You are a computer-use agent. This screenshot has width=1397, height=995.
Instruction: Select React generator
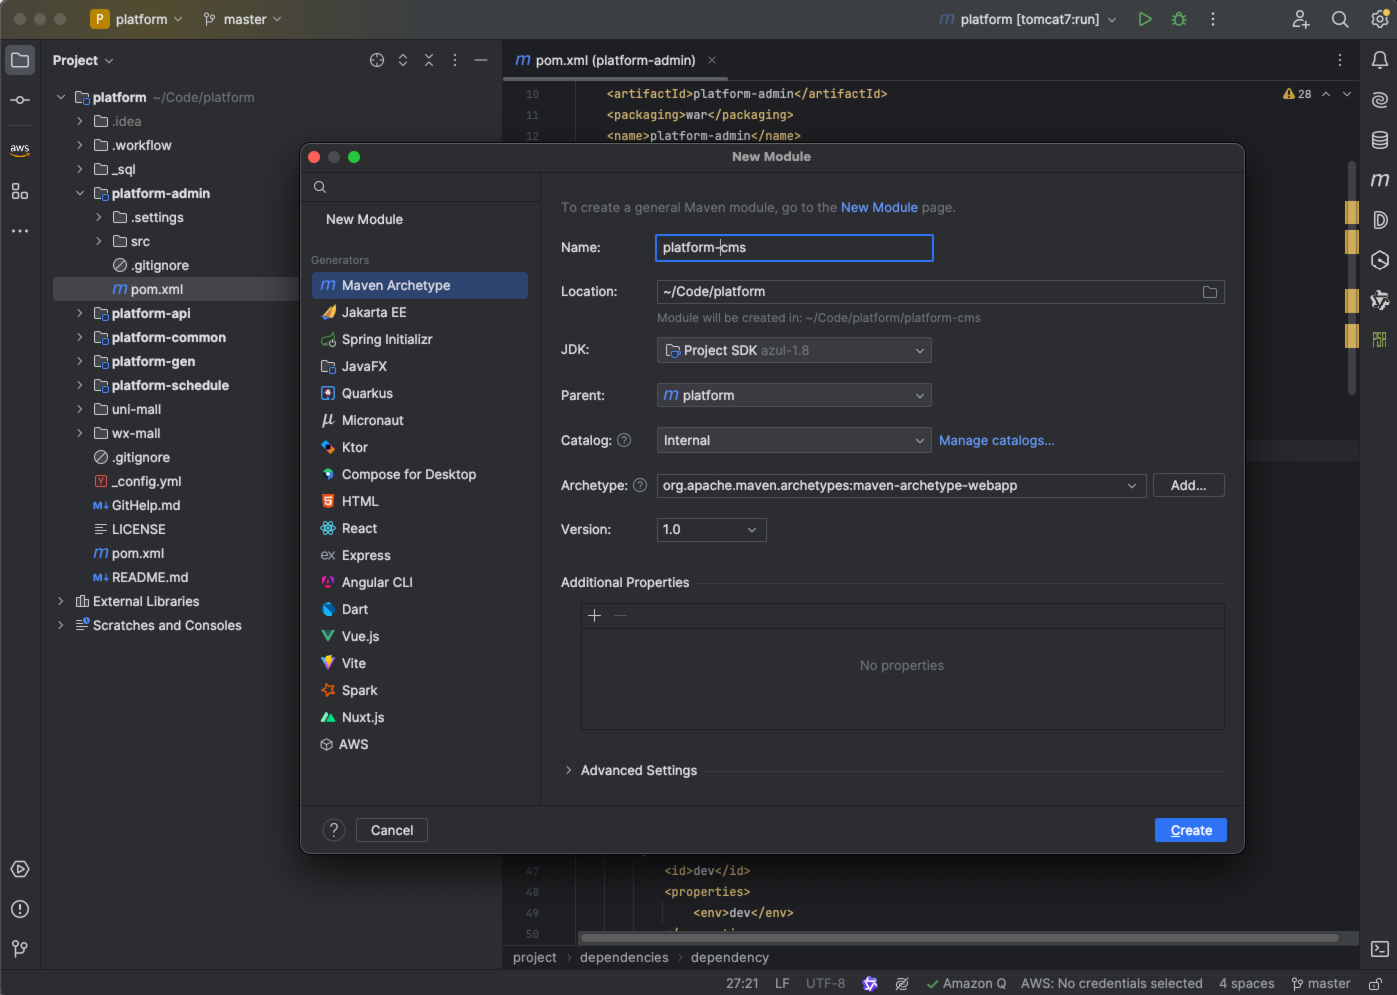(x=420, y=528)
